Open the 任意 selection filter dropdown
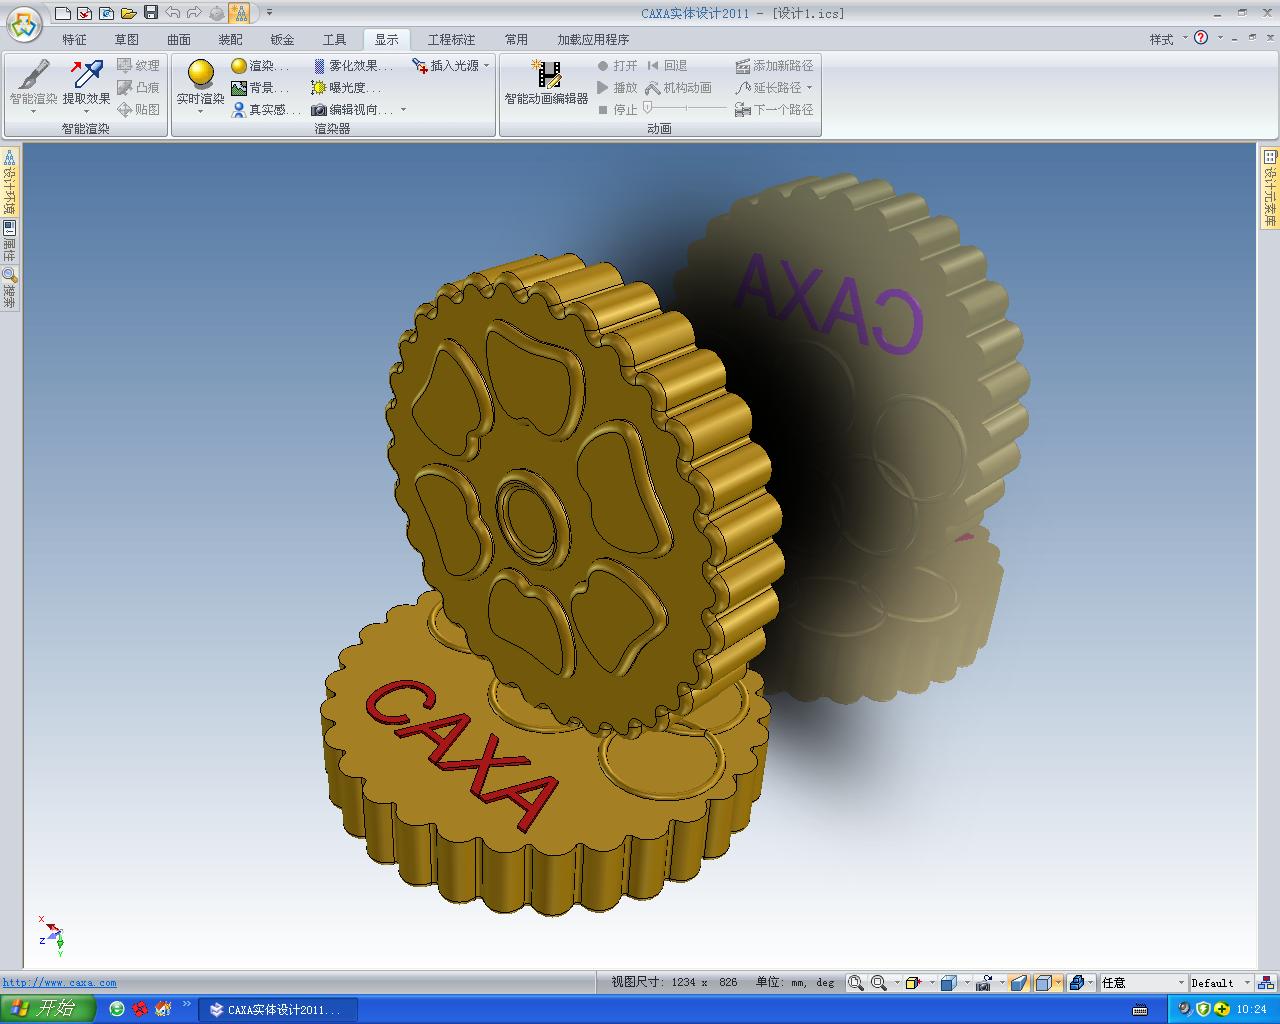The height and width of the screenshot is (1024, 1280). [1143, 983]
